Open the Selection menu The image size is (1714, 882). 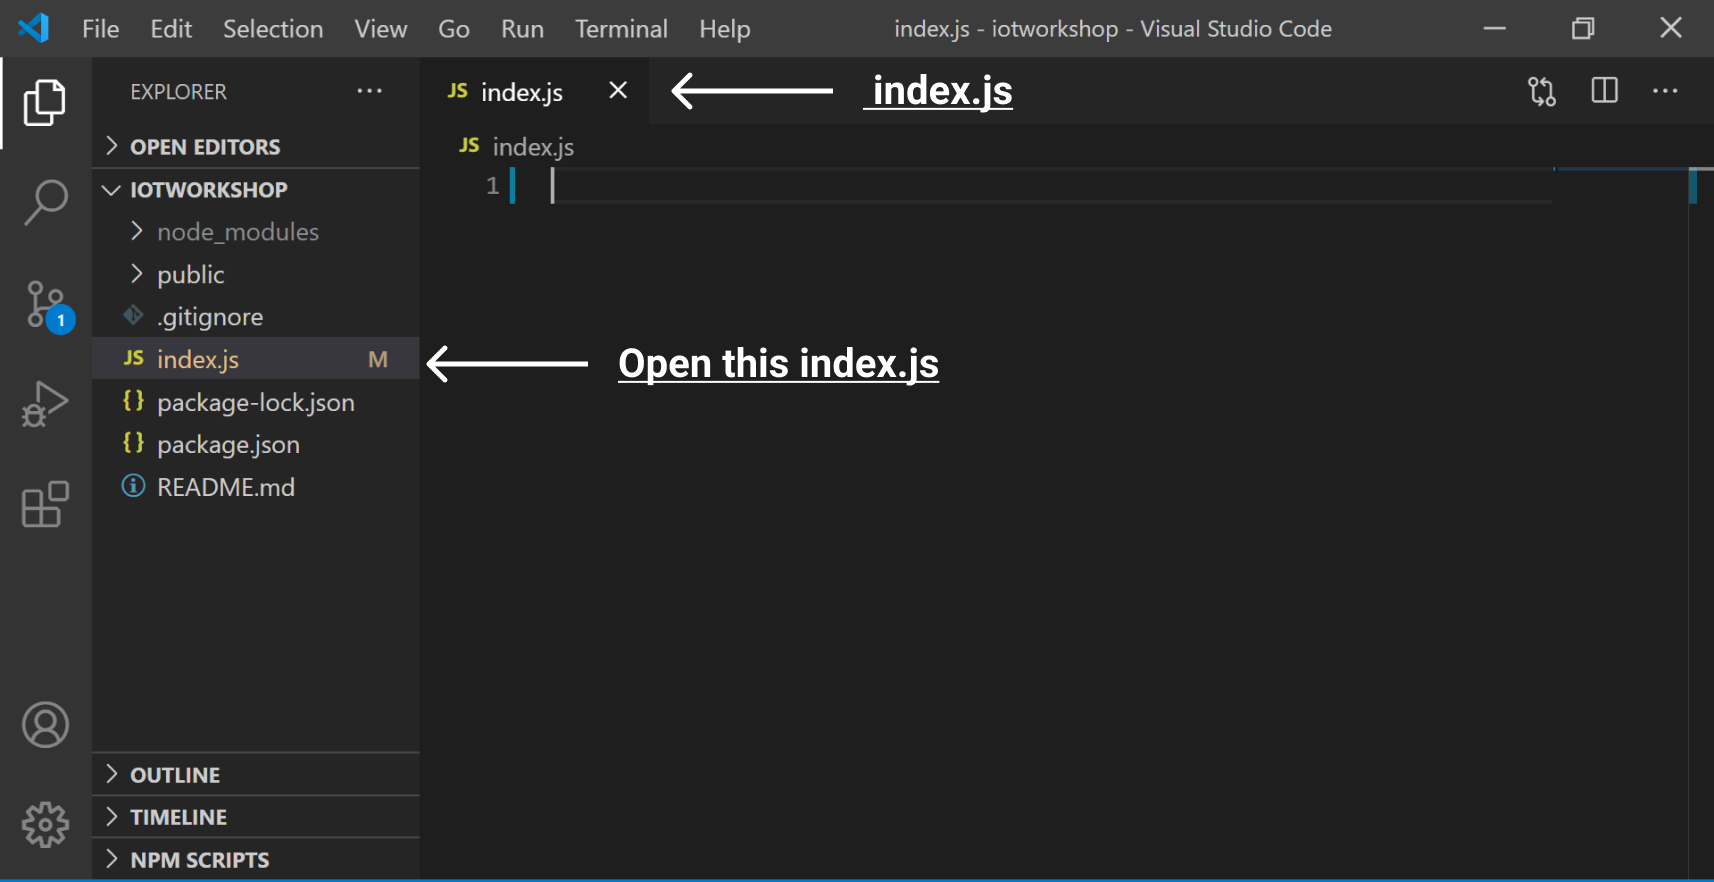(x=273, y=29)
